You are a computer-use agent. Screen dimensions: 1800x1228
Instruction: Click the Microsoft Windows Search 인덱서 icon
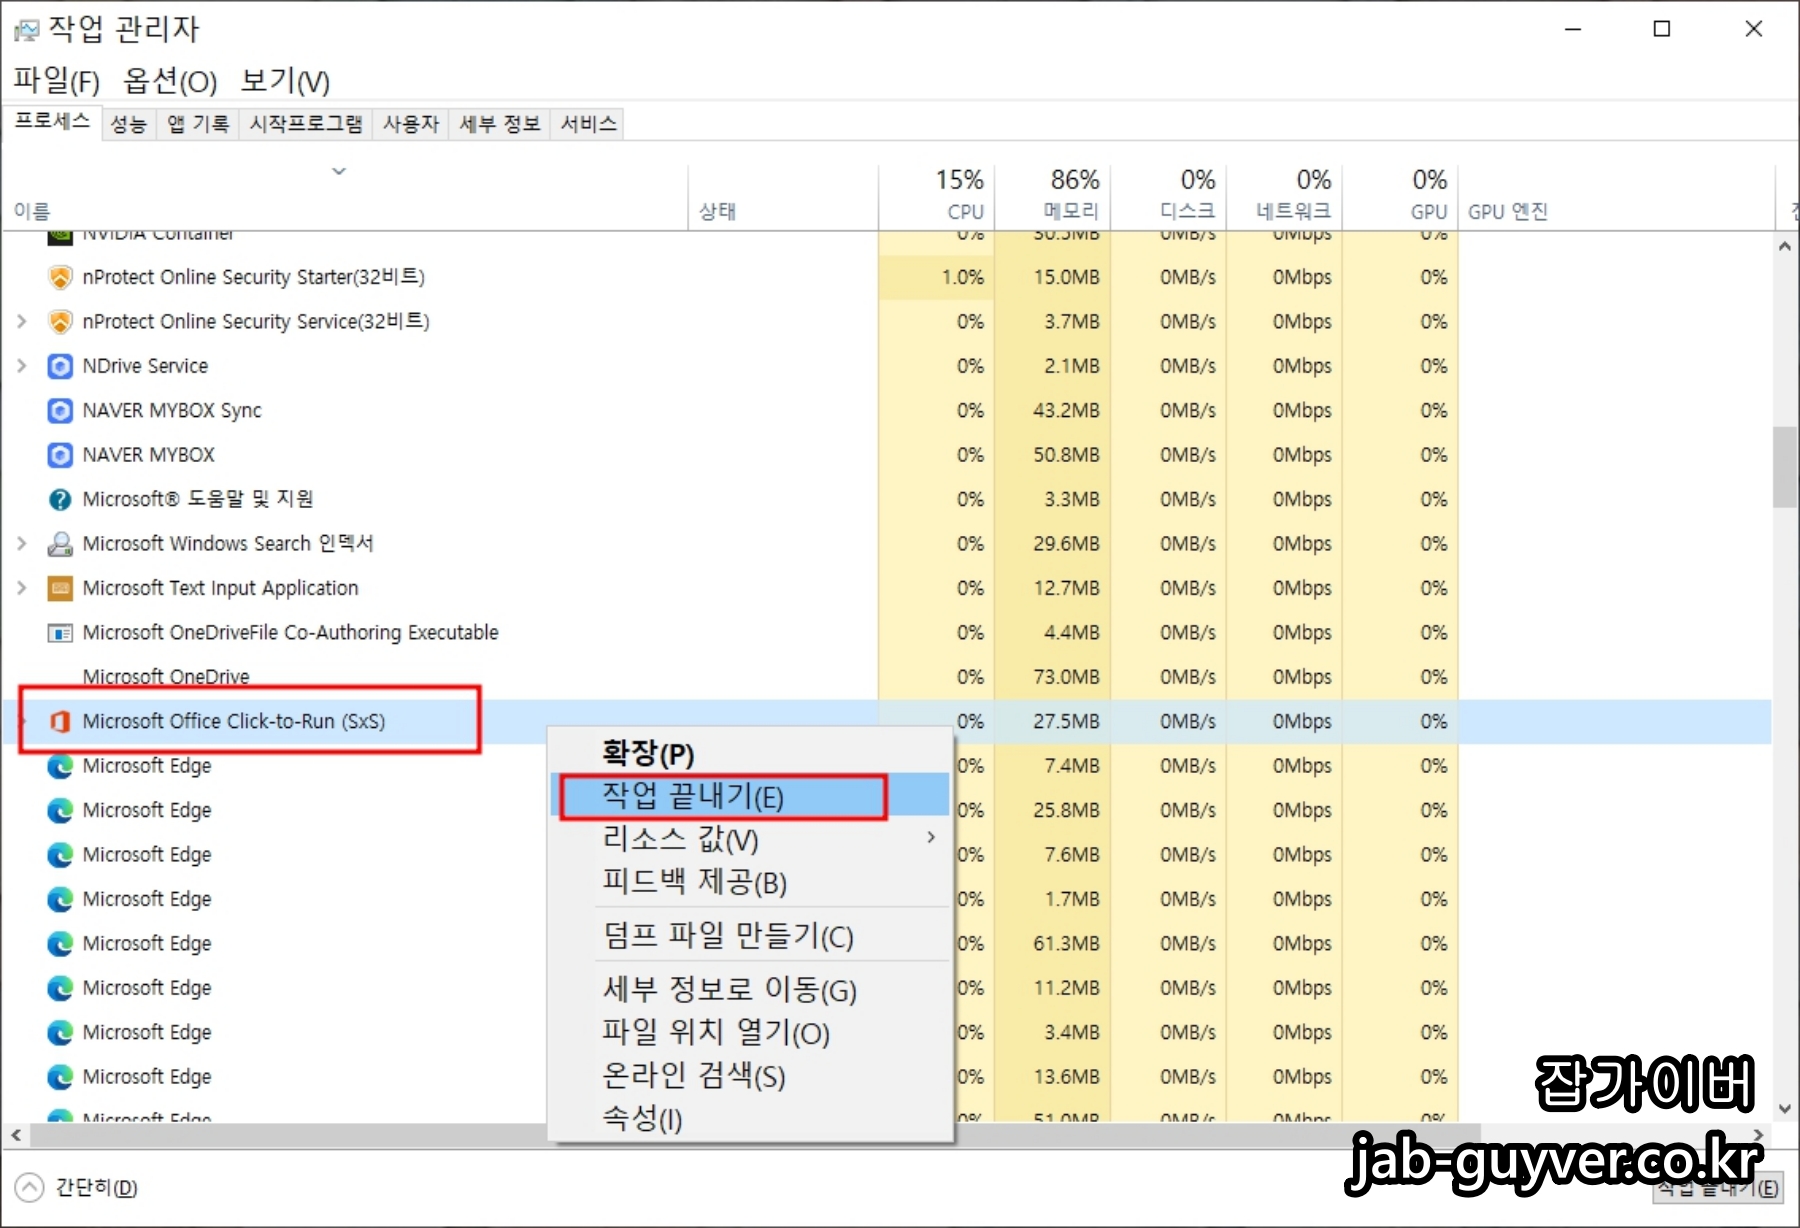60,543
